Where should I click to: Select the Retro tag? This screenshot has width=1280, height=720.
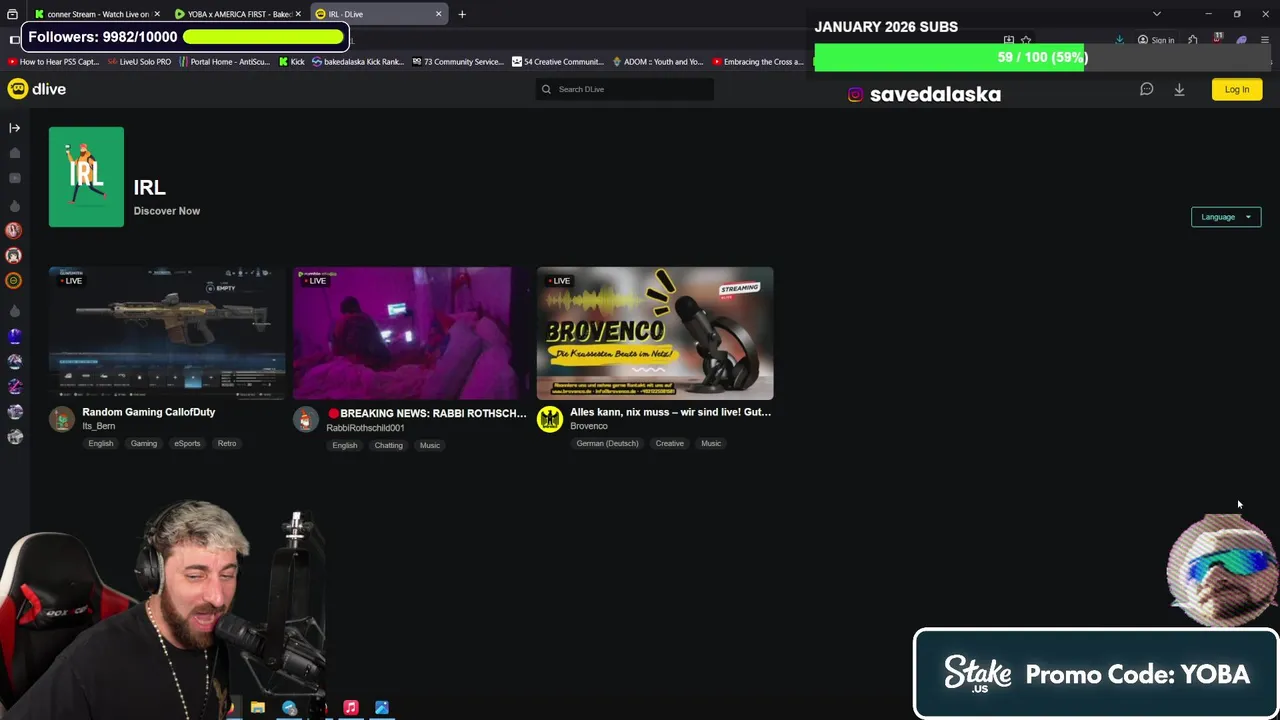(227, 443)
